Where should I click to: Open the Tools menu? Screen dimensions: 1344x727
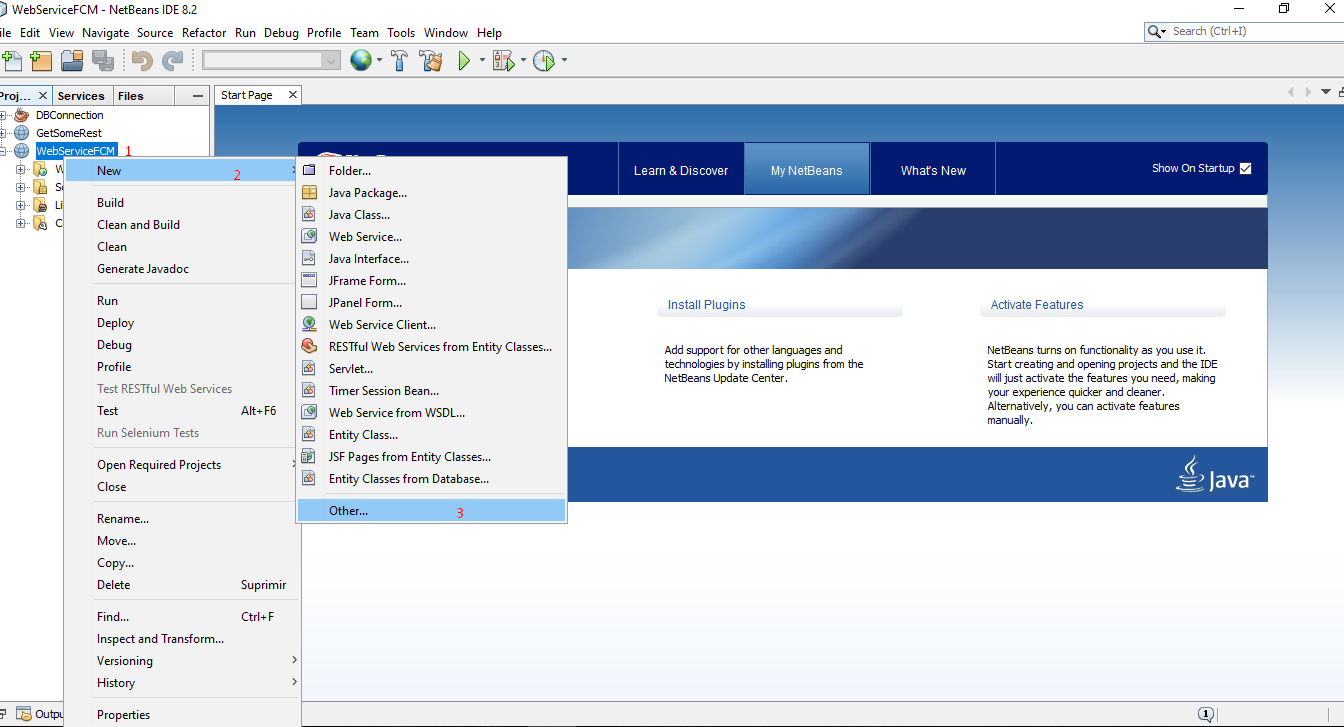[401, 33]
